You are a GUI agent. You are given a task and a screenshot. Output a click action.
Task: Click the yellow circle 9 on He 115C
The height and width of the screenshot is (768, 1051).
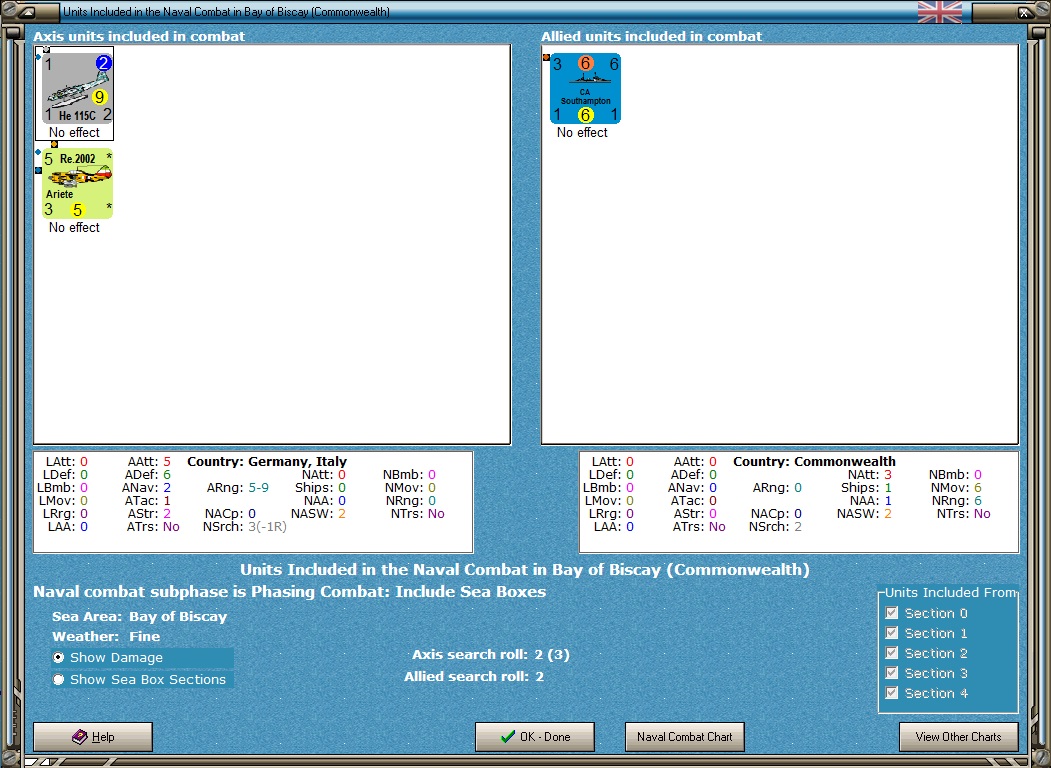pos(99,97)
